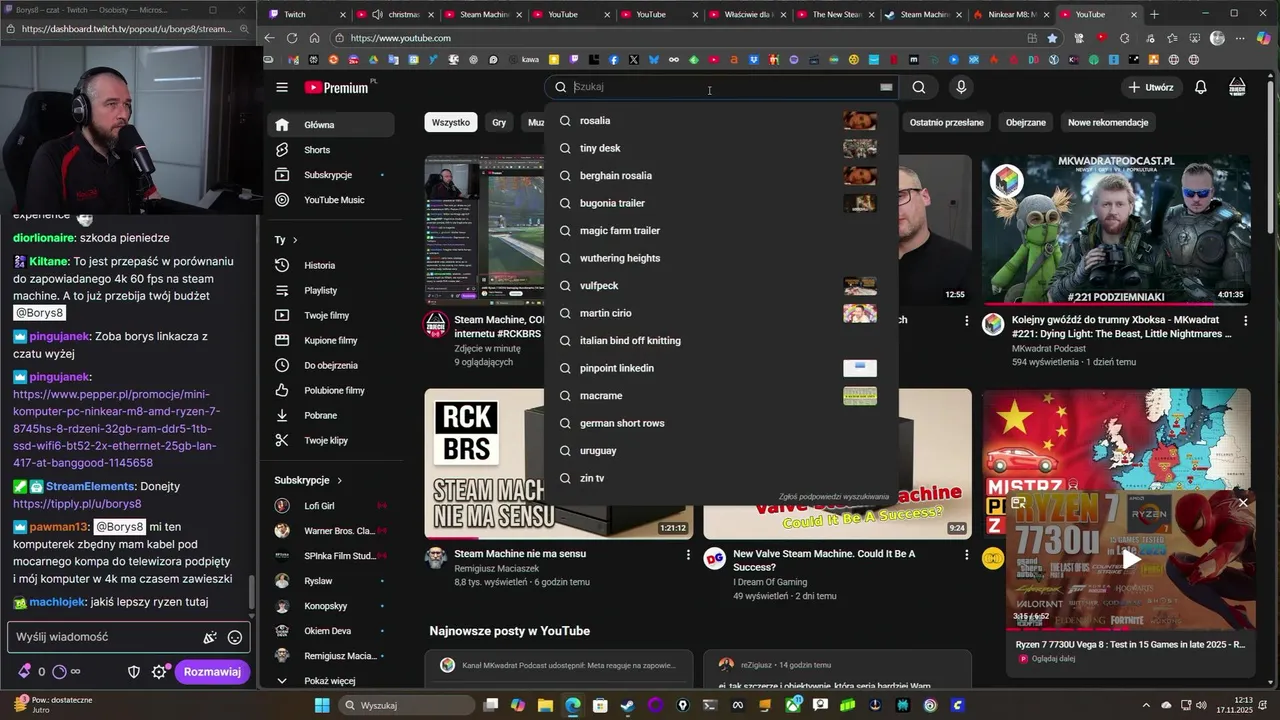Image resolution: width=1280 pixels, height=720 pixels.
Task: Click the magnifier search button beside search box
Action: tap(919, 87)
